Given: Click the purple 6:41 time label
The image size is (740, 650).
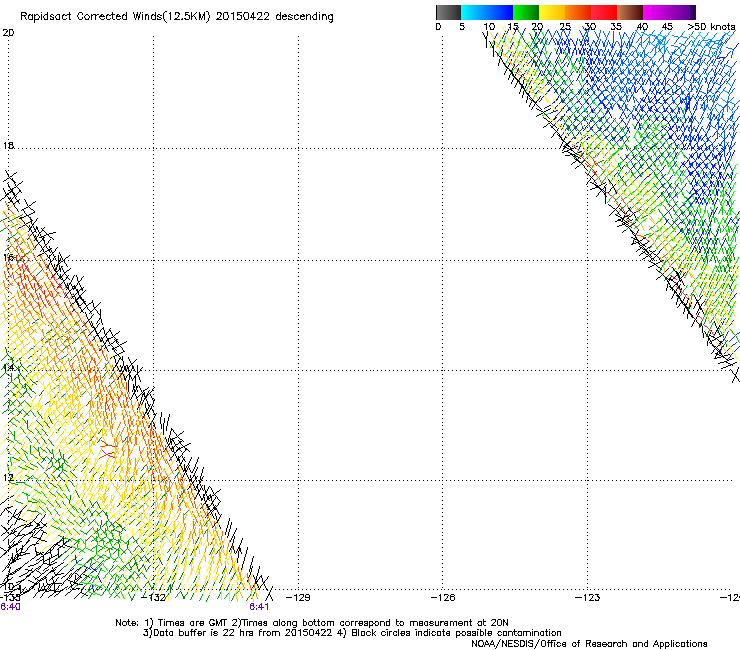Looking at the screenshot, I should click(x=259, y=607).
